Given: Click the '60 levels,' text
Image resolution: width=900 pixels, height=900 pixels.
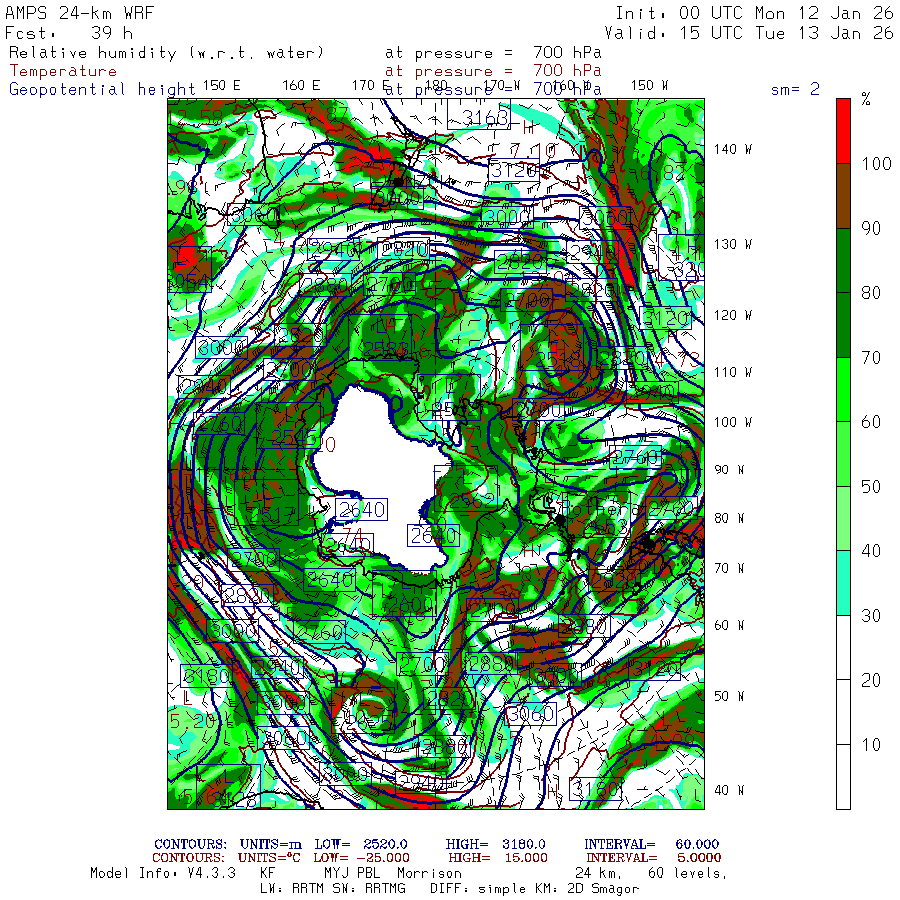Looking at the screenshot, I should (688, 874).
